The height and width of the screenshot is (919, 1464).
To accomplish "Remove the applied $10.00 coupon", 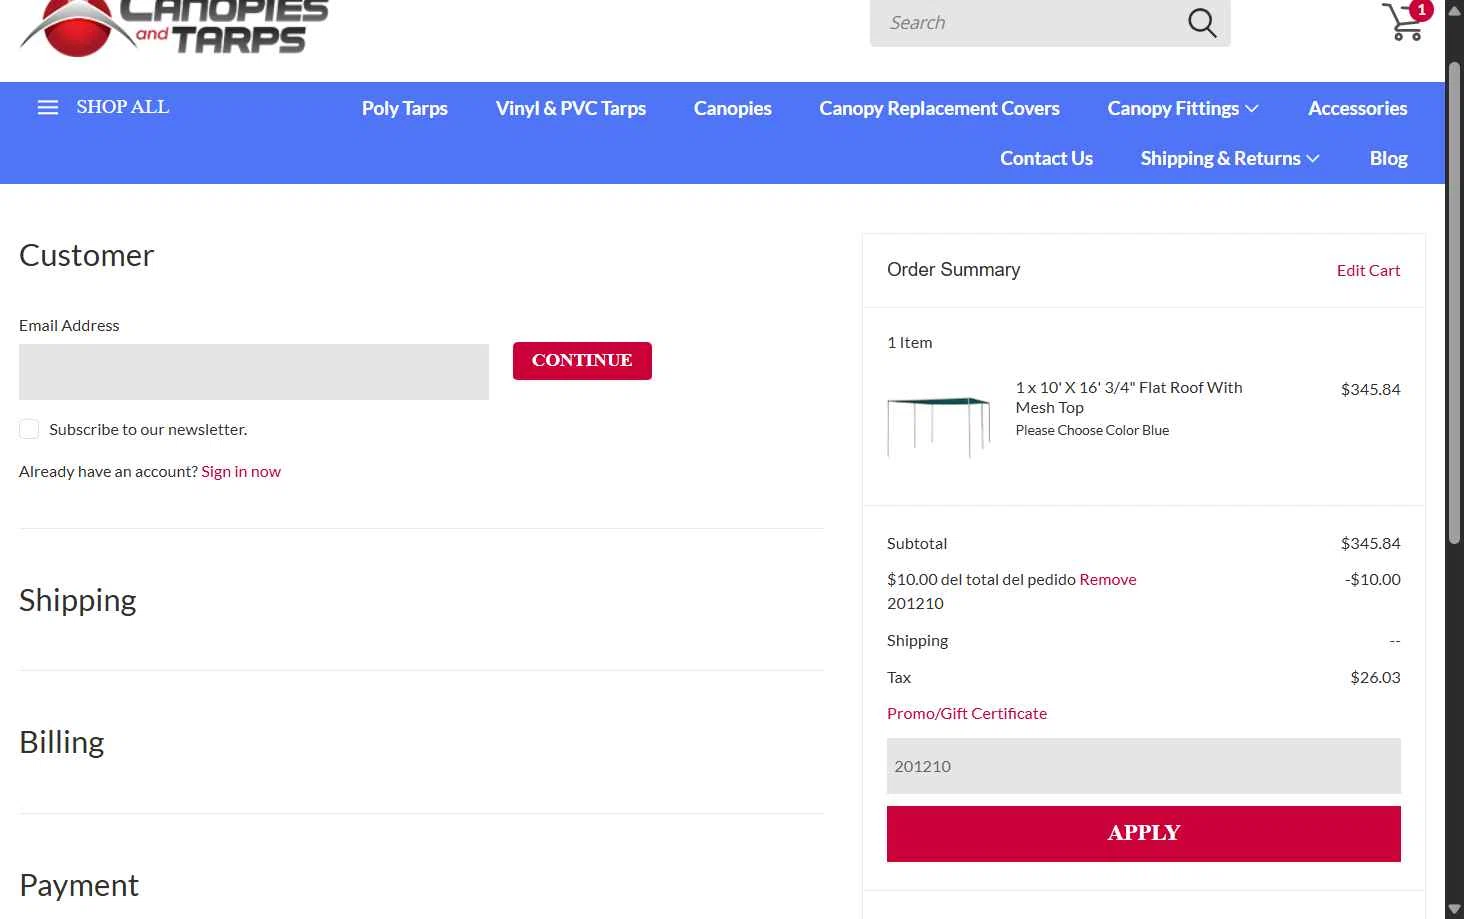I will tap(1108, 579).
